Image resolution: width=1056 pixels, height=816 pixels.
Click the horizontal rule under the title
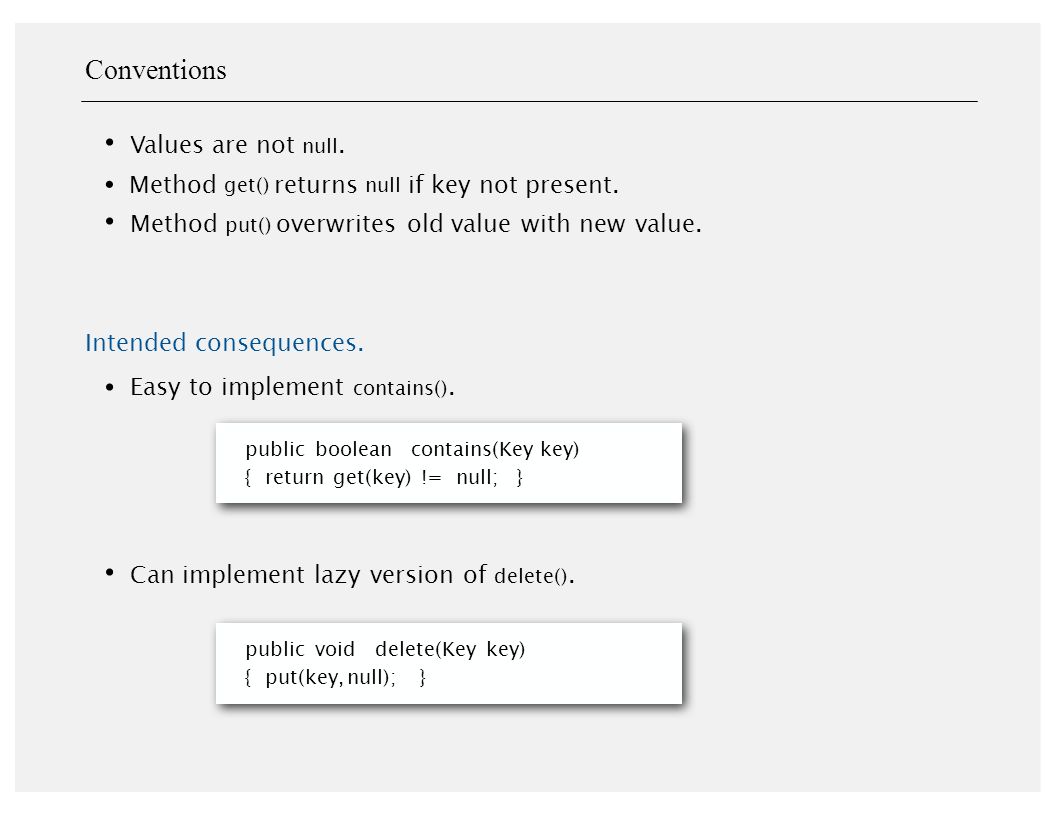529,102
